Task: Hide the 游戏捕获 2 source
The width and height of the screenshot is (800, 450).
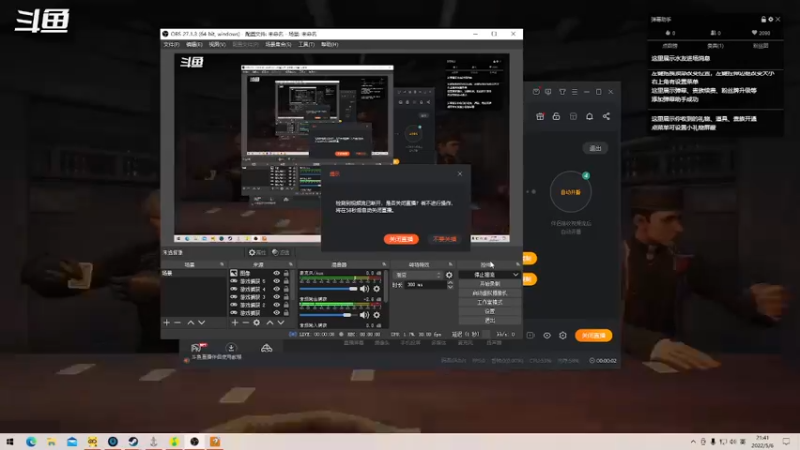Action: 277,305
